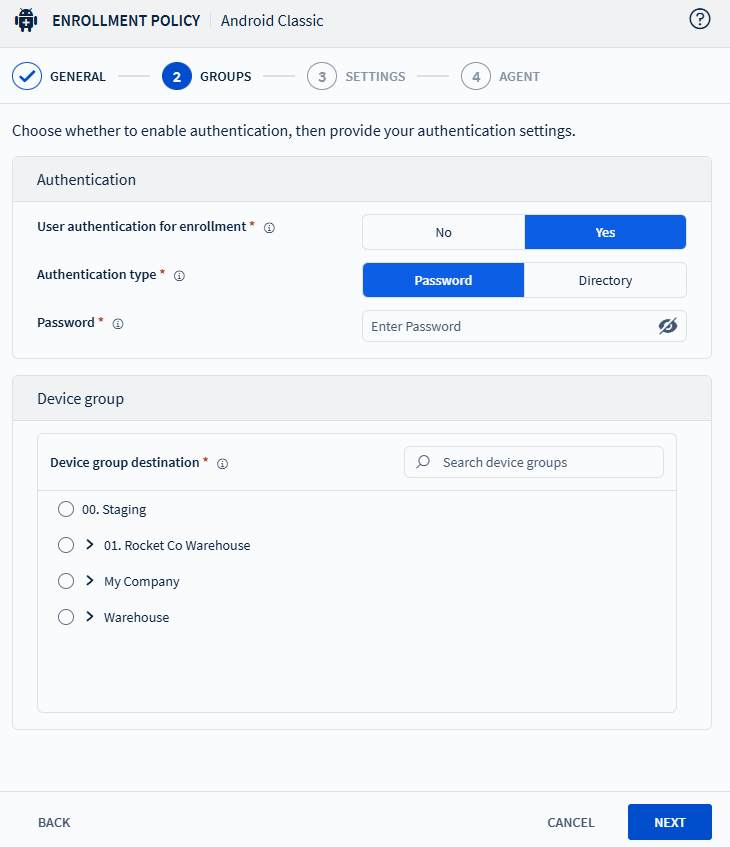This screenshot has height=847, width=730.
Task: Click the General step checkmark icon
Action: coord(26,76)
